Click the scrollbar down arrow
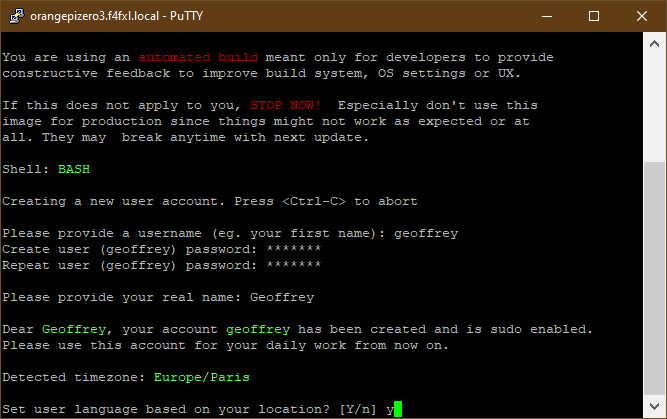The image size is (667, 419). pyautogui.click(x=654, y=406)
